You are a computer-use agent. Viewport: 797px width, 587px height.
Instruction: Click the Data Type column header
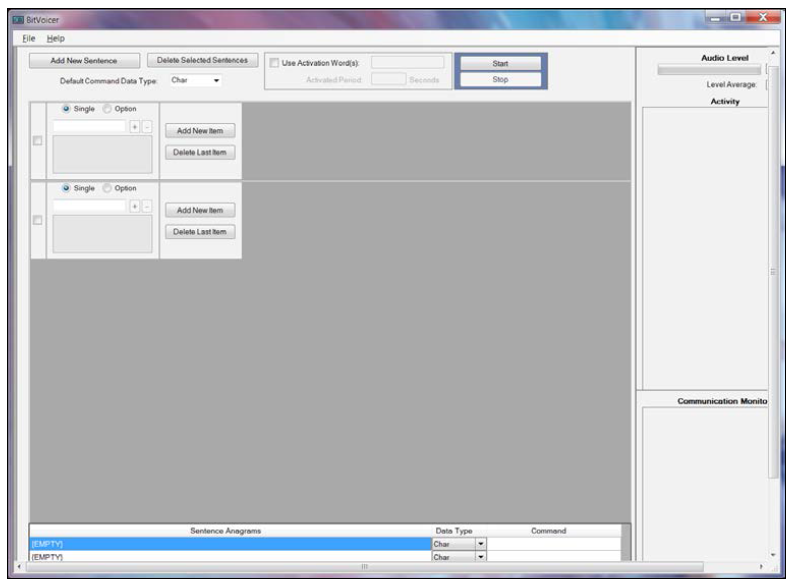[x=454, y=531]
